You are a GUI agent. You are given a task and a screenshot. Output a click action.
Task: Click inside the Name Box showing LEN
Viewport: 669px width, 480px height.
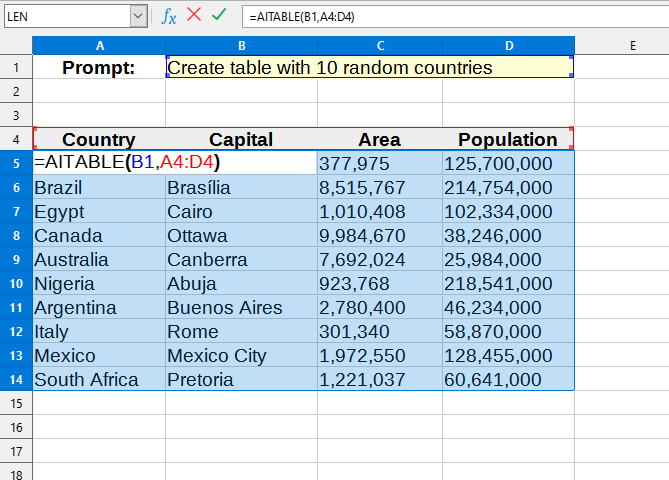[65, 16]
